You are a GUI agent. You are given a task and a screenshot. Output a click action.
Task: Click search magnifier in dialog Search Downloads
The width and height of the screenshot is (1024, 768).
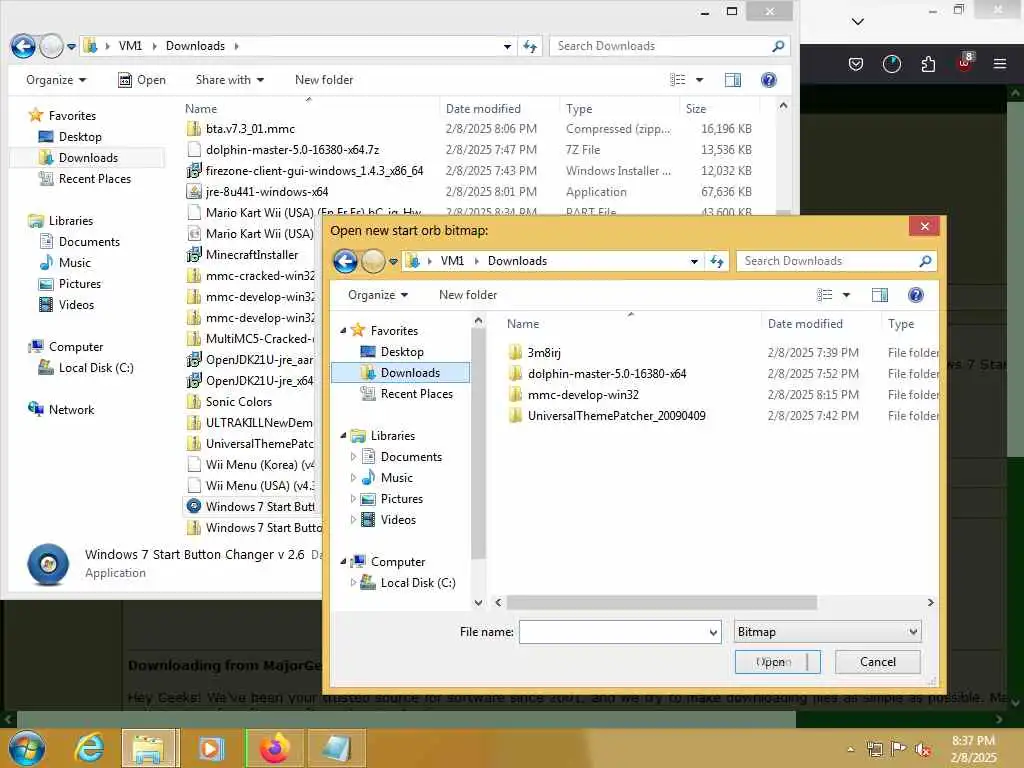pos(925,261)
